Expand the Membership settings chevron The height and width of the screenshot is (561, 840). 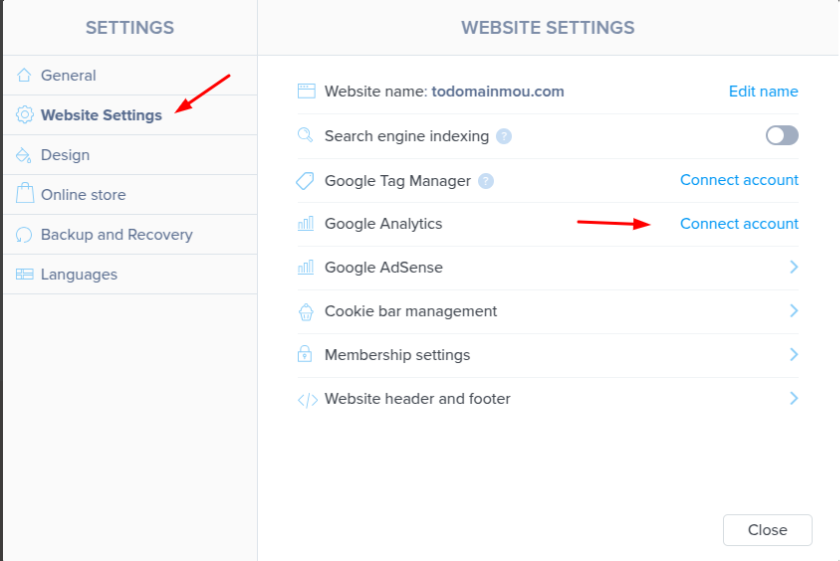(794, 354)
